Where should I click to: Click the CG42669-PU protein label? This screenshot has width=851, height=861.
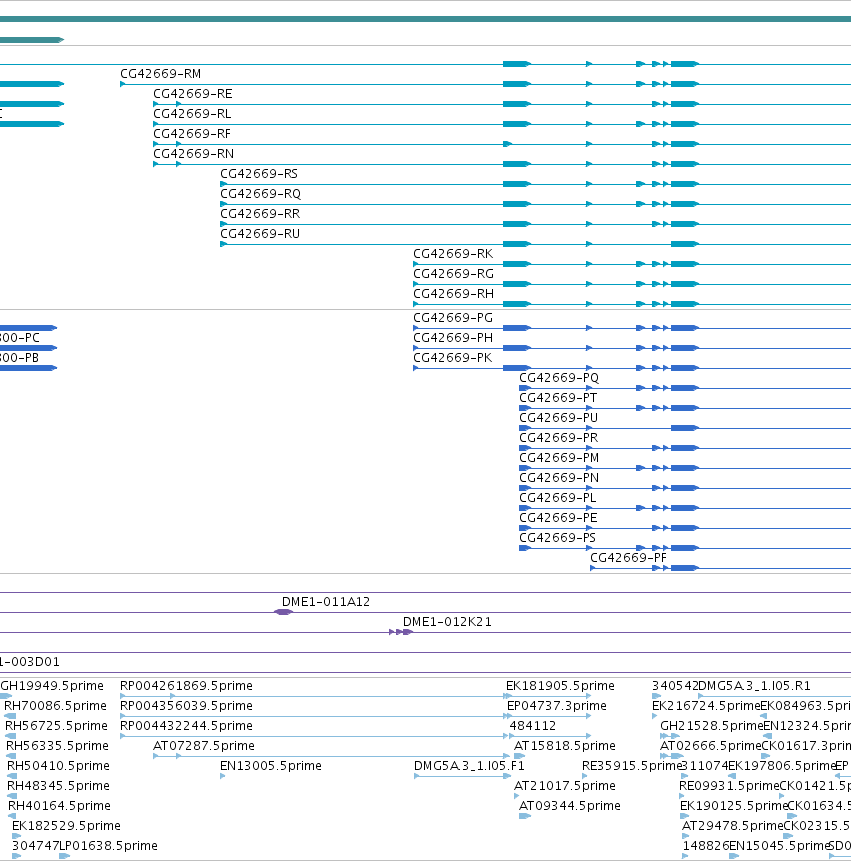[x=558, y=418]
